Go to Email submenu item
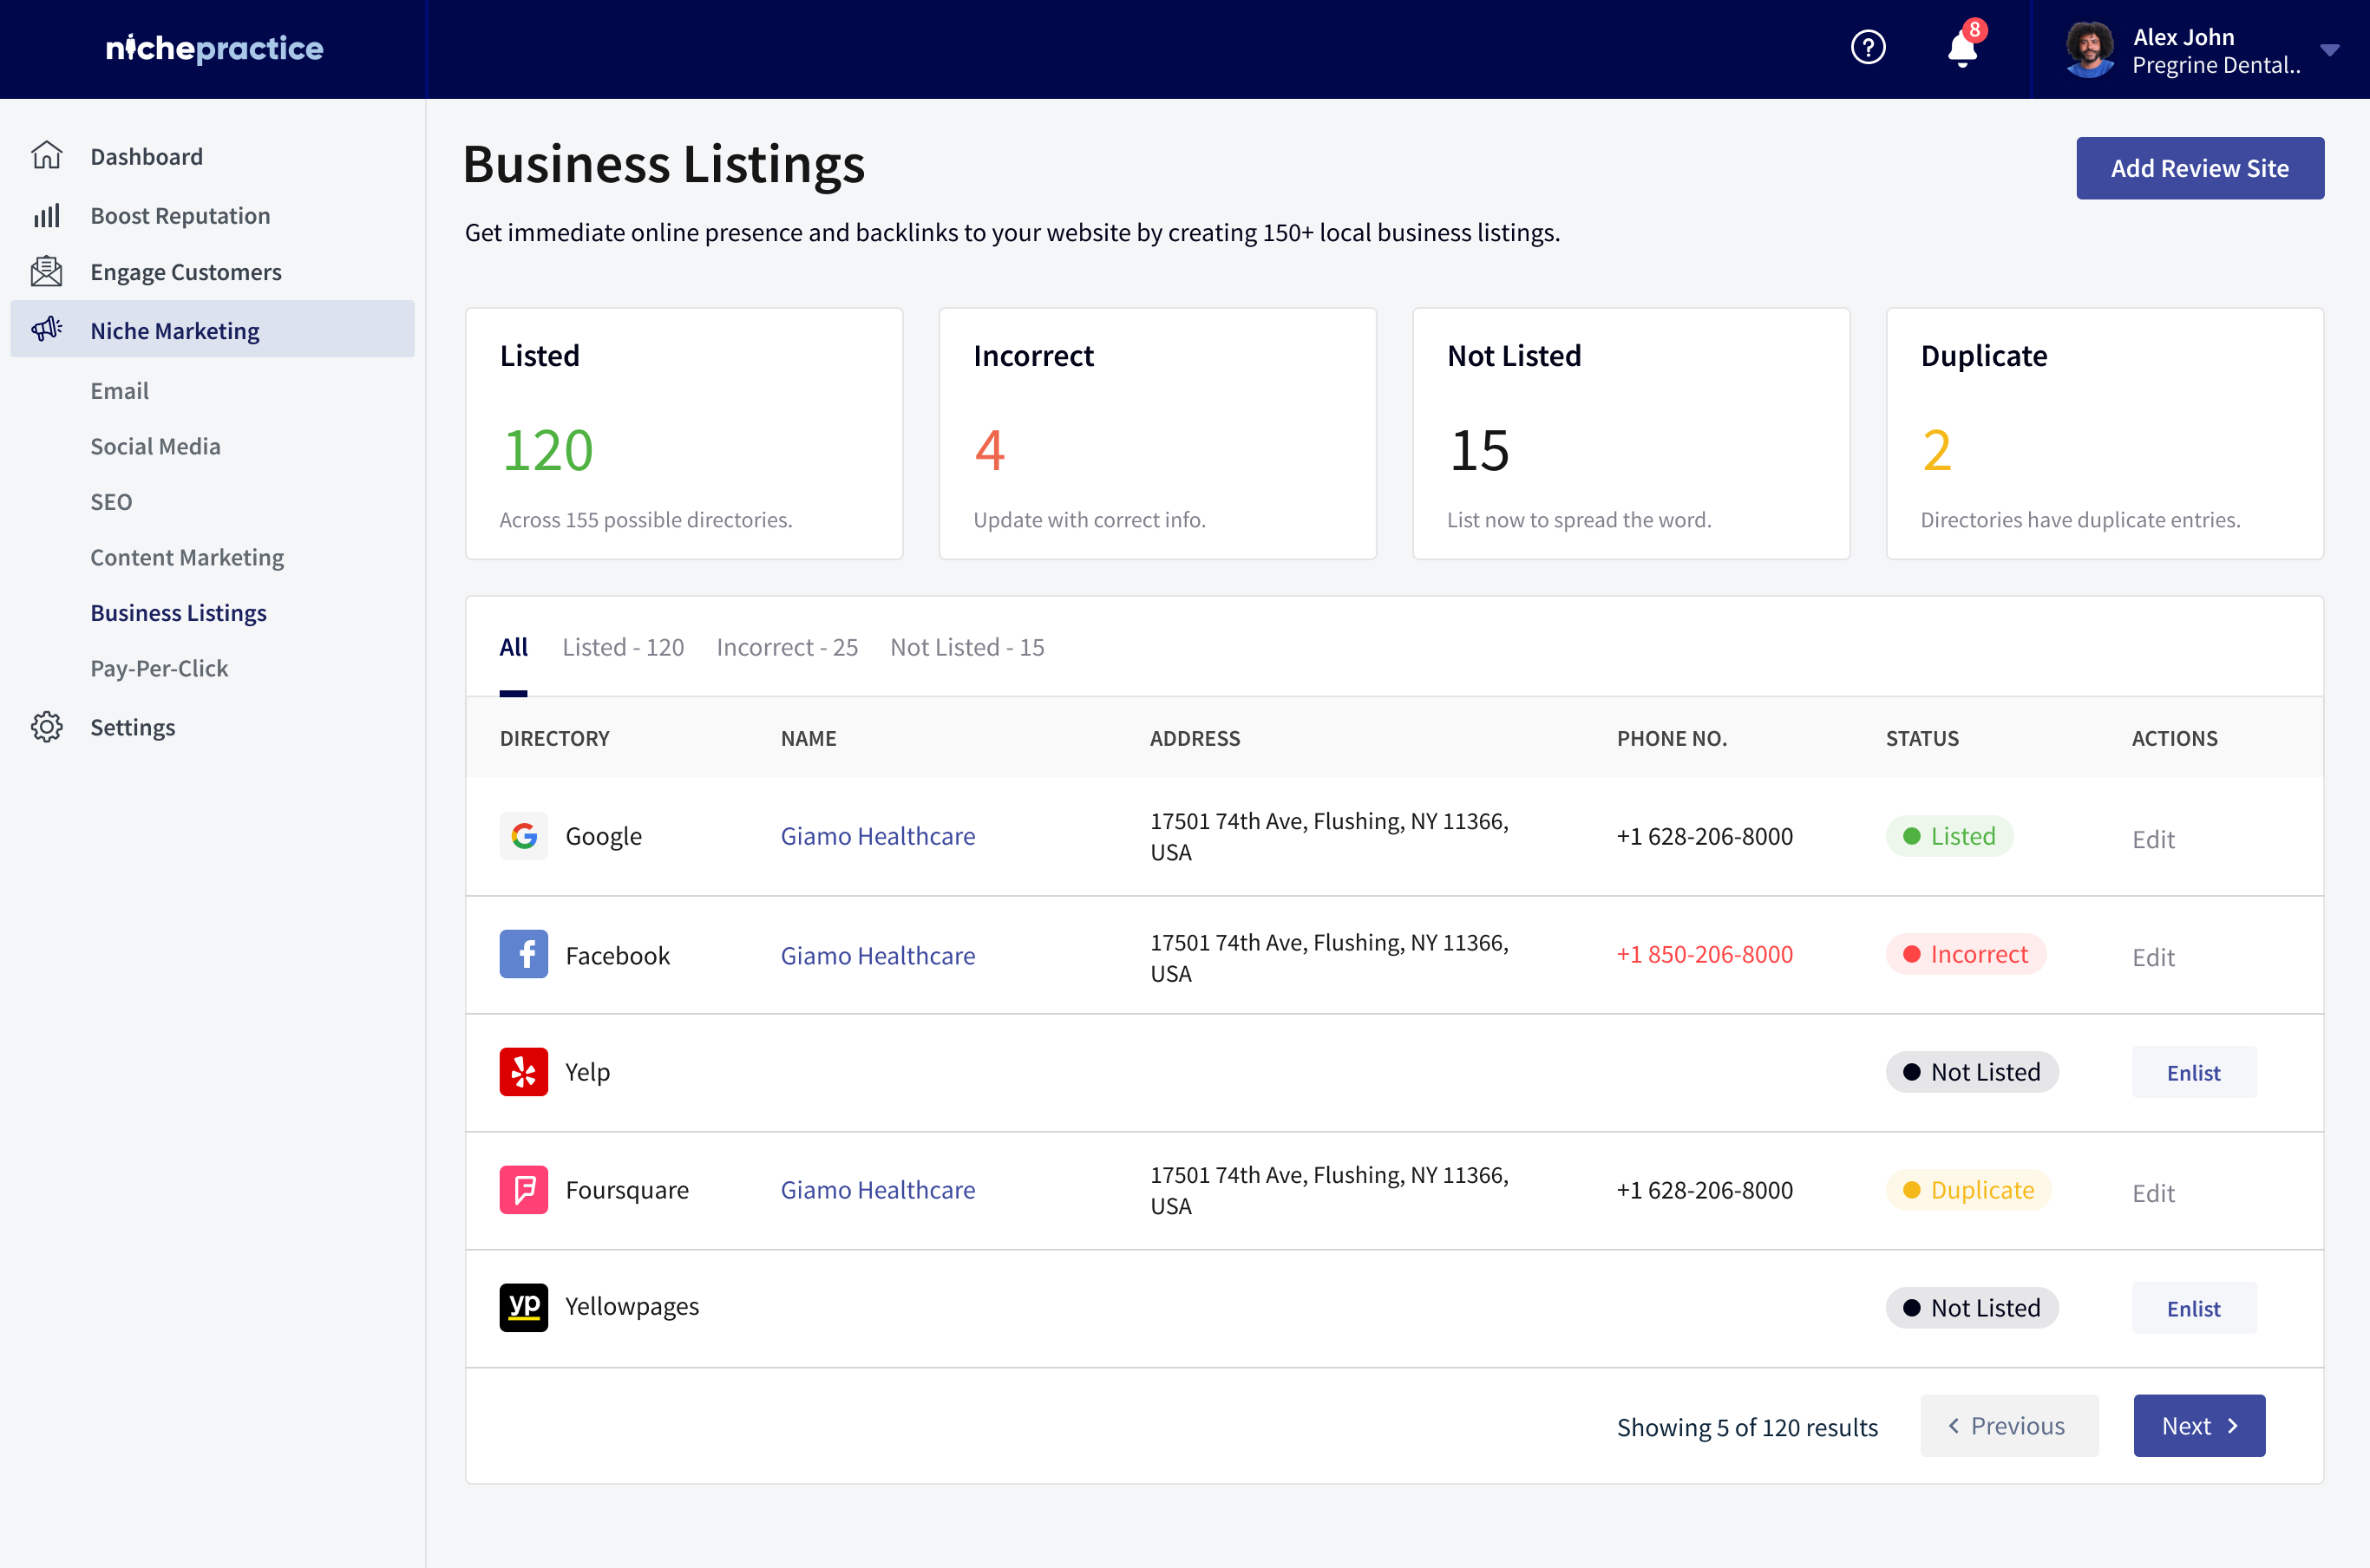Image resolution: width=2370 pixels, height=1568 pixels. click(119, 391)
